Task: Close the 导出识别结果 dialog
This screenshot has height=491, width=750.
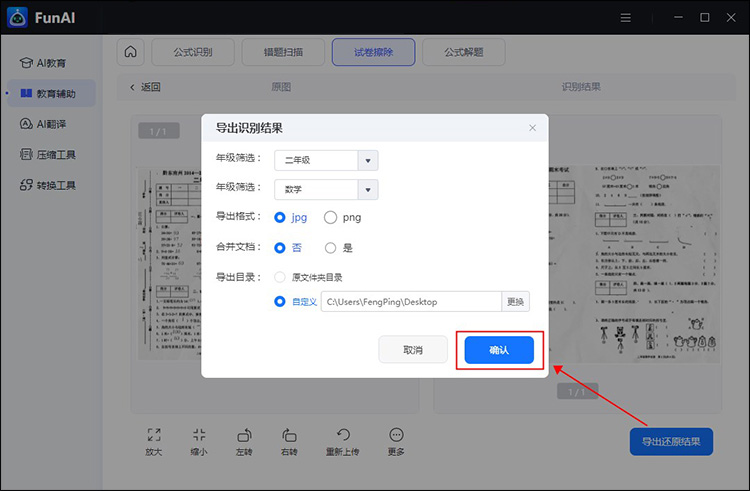Action: pos(532,128)
